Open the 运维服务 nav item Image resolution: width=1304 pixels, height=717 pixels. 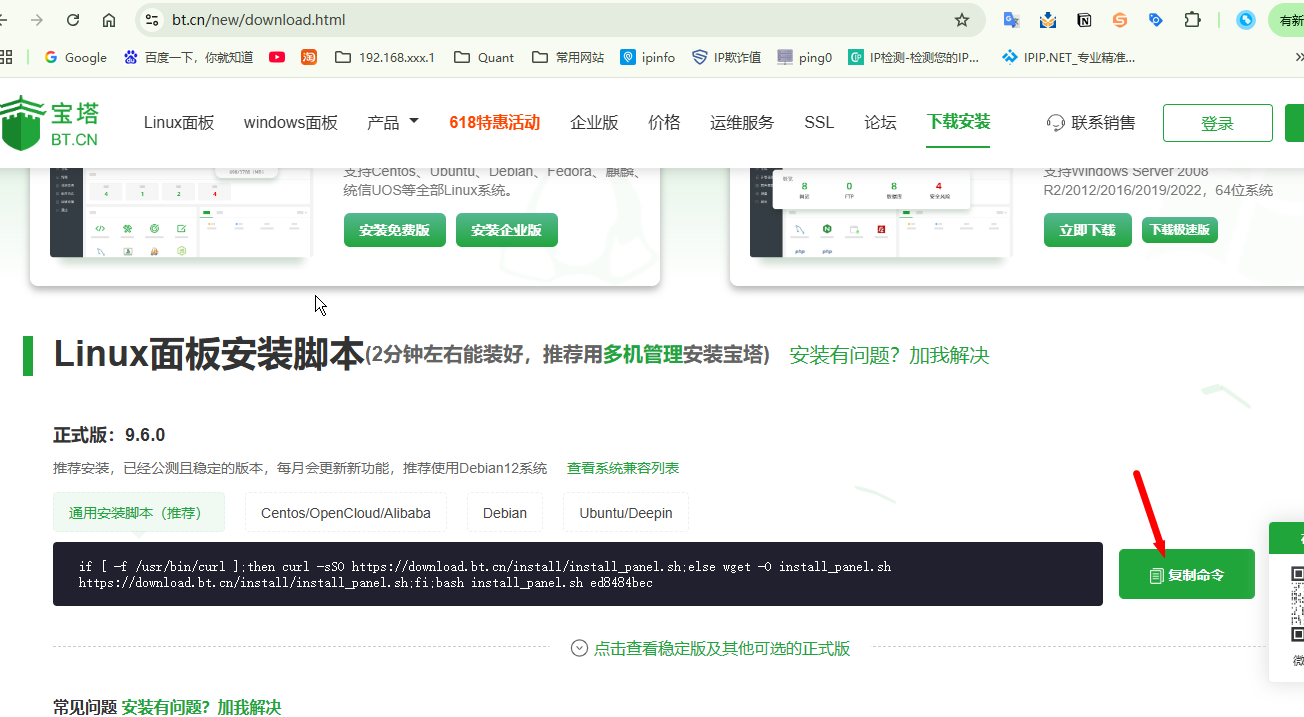click(x=742, y=123)
